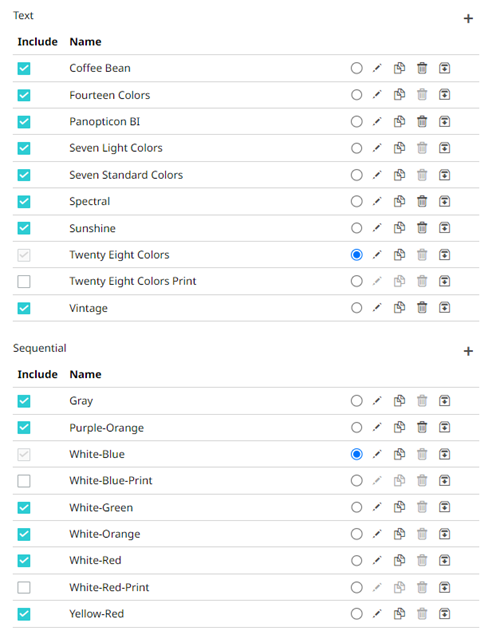Check Include for Twenty Eight Colors Print
Image resolution: width=504 pixels, height=635 pixels.
pyautogui.click(x=24, y=281)
